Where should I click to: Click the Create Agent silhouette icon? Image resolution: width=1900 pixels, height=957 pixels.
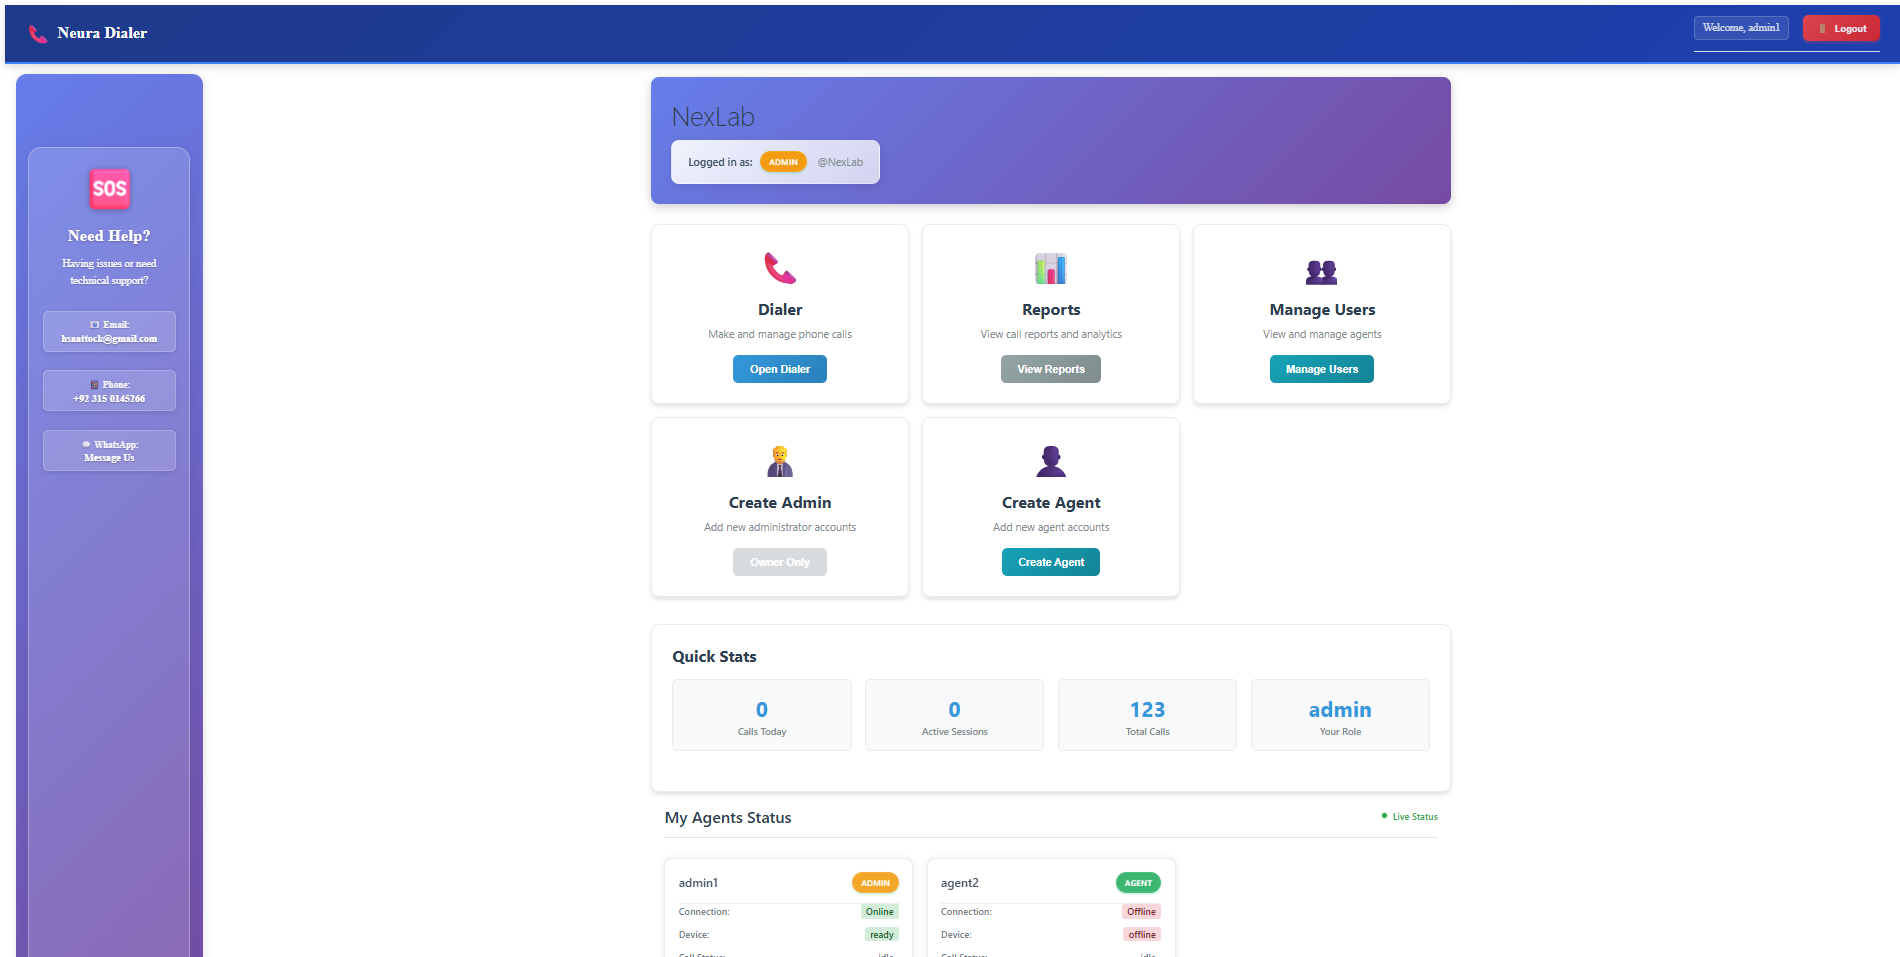click(x=1050, y=461)
